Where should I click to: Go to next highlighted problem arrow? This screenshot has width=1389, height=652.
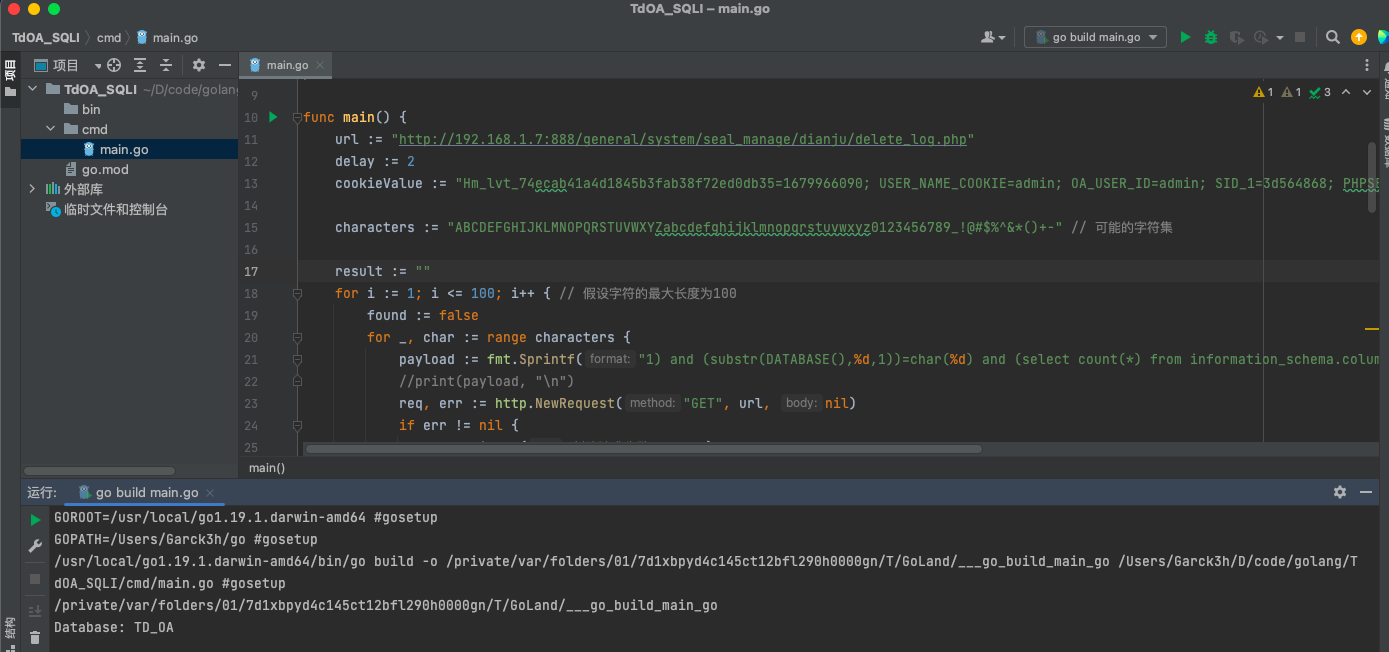tap(1367, 92)
